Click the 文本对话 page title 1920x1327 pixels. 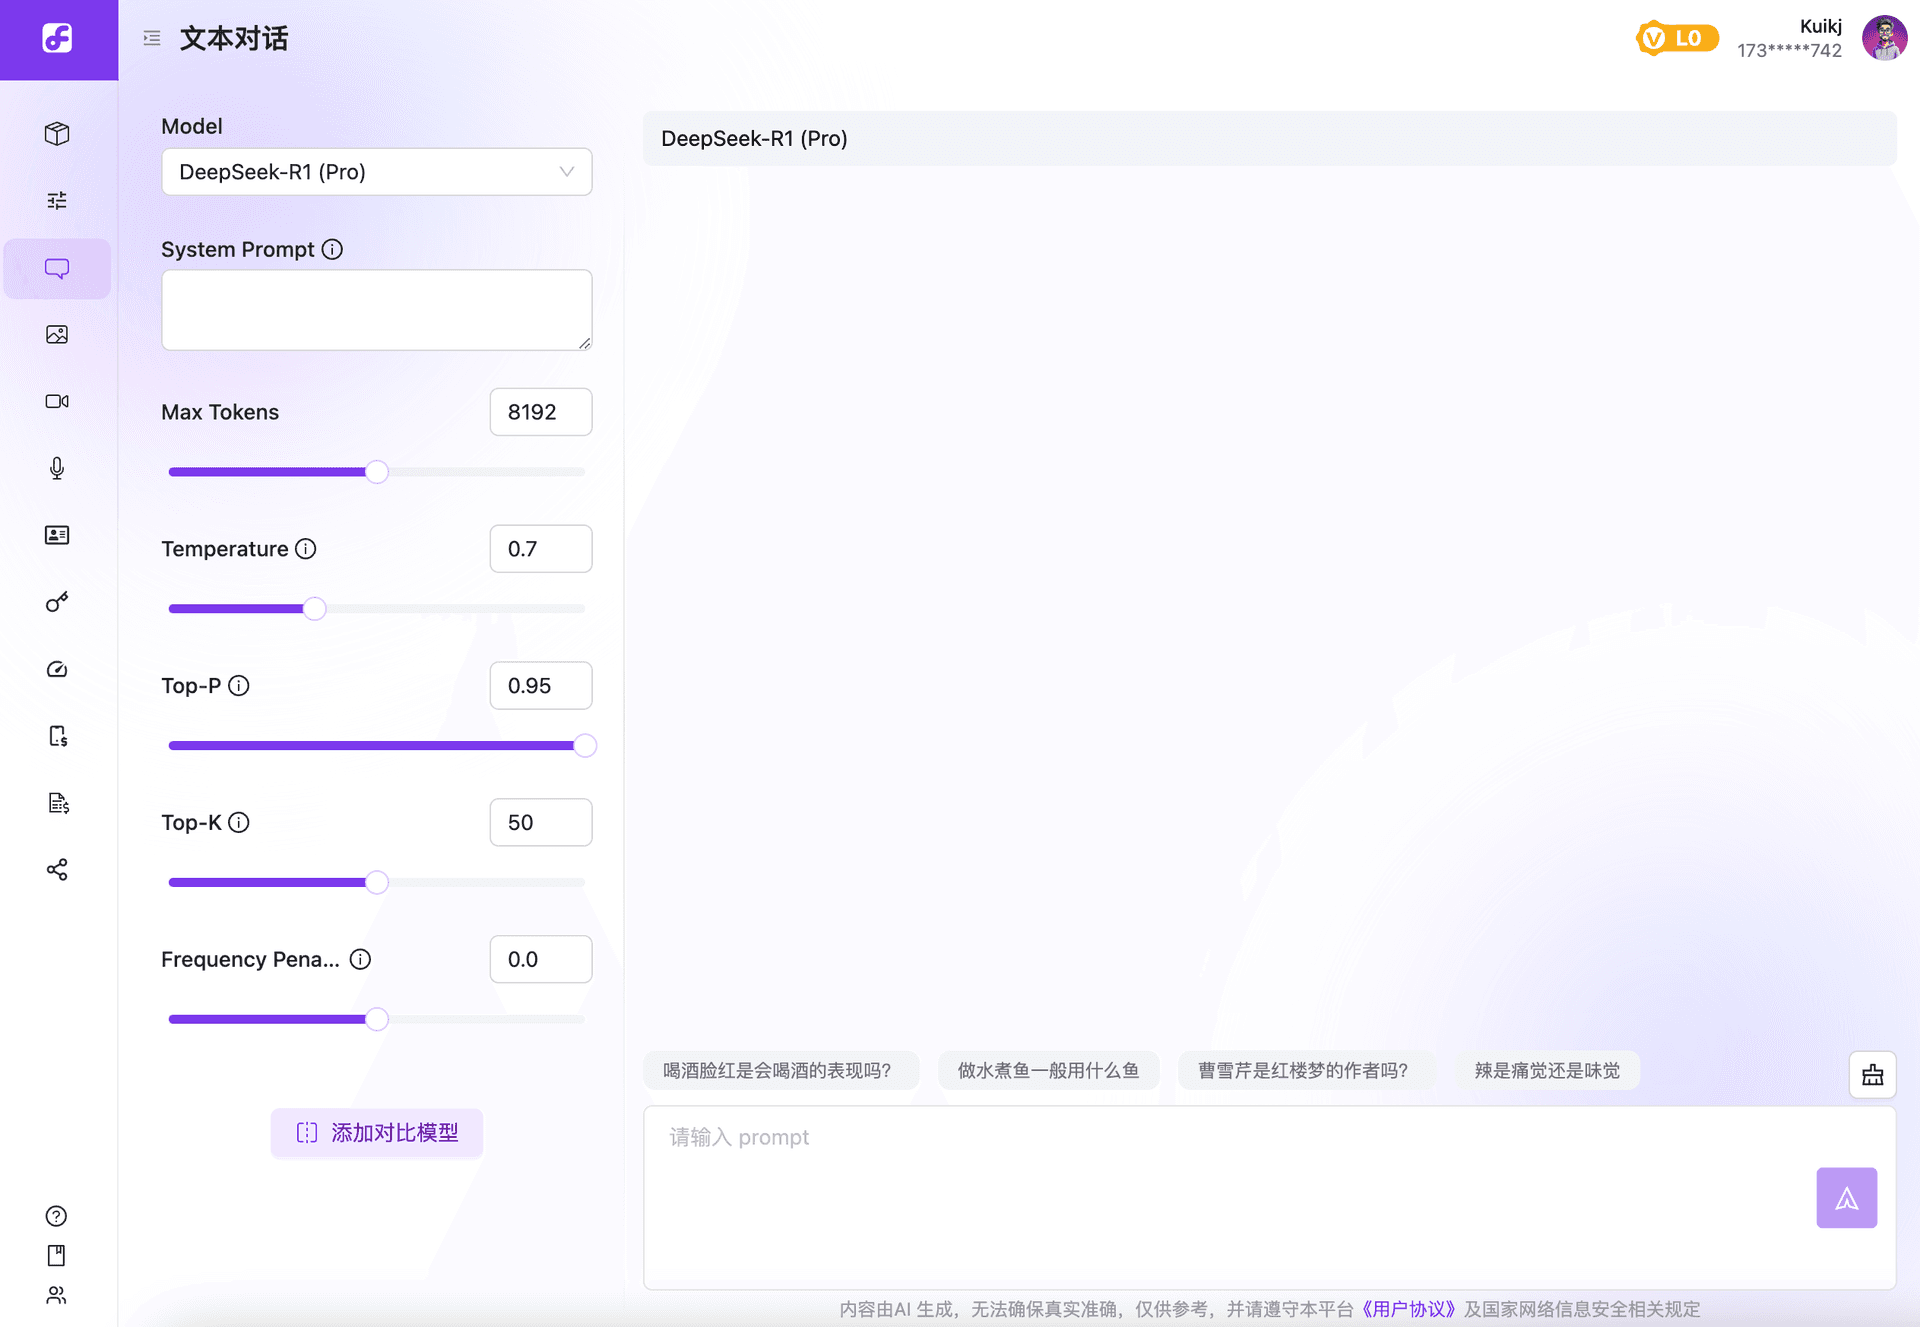coord(234,38)
